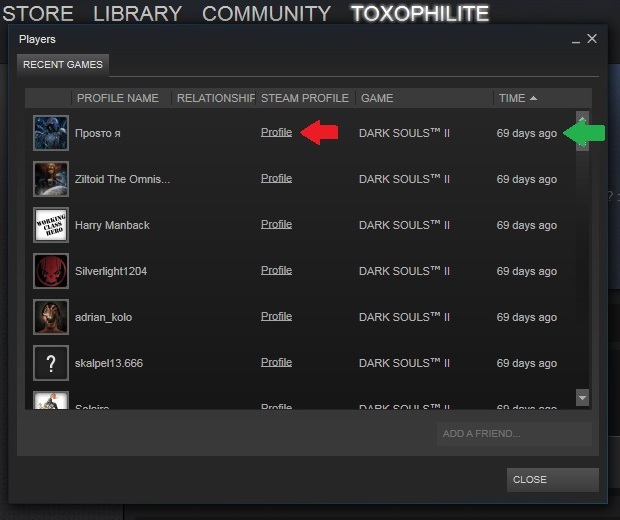Click avatar of Ziltoid The Omnis...

pos(51,179)
